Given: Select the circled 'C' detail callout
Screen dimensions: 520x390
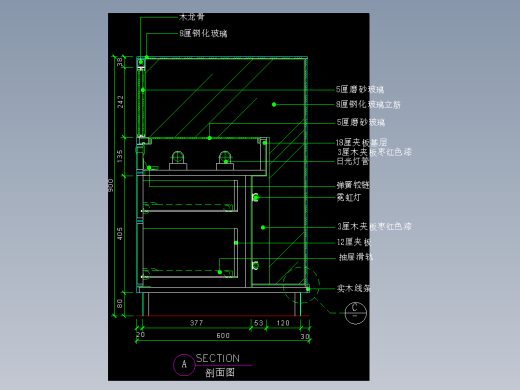Looking at the screenshot, I should [x=355, y=313].
